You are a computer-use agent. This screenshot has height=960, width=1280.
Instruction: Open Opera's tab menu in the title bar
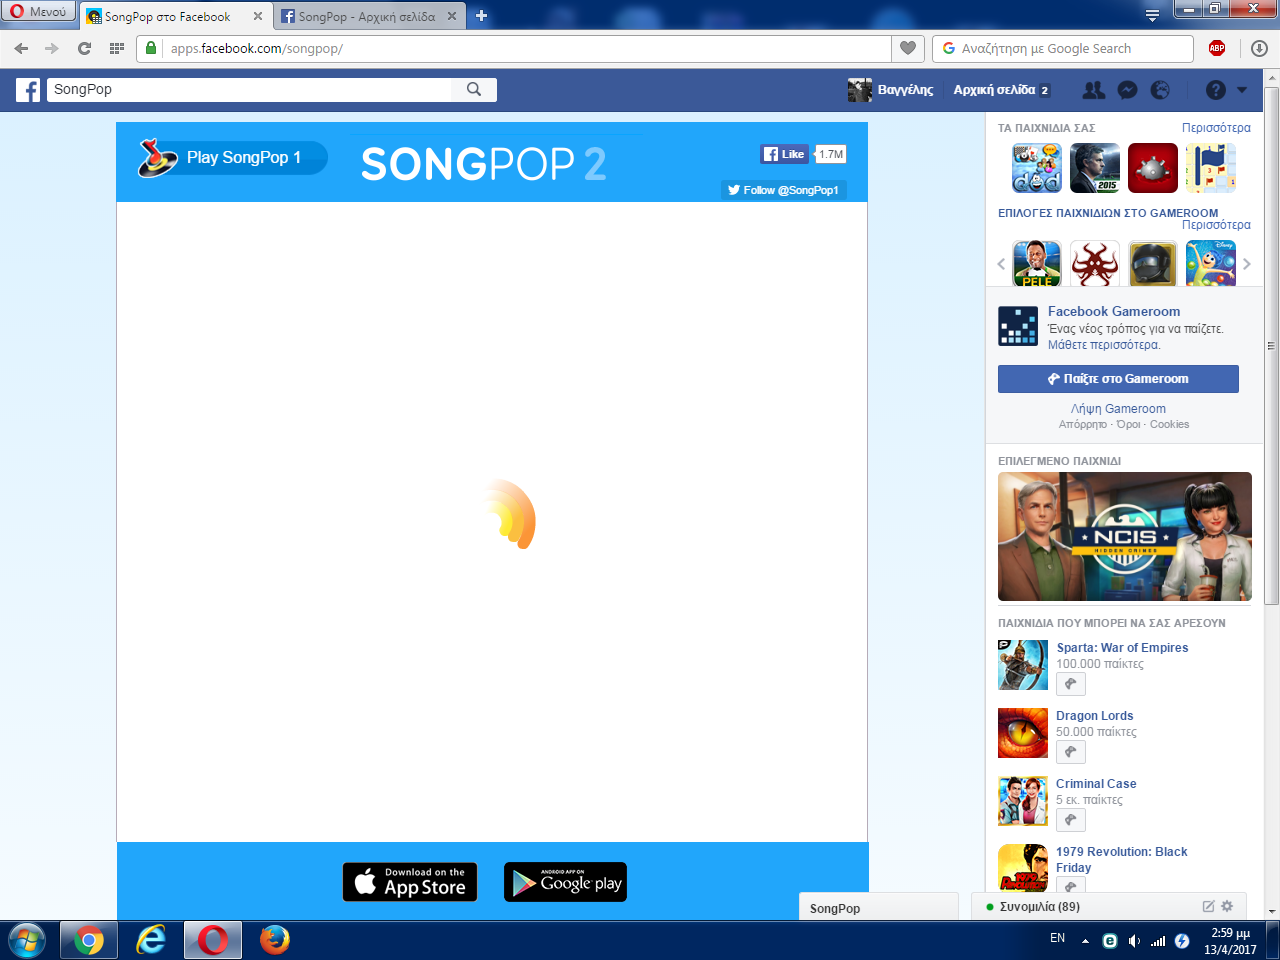[1152, 15]
